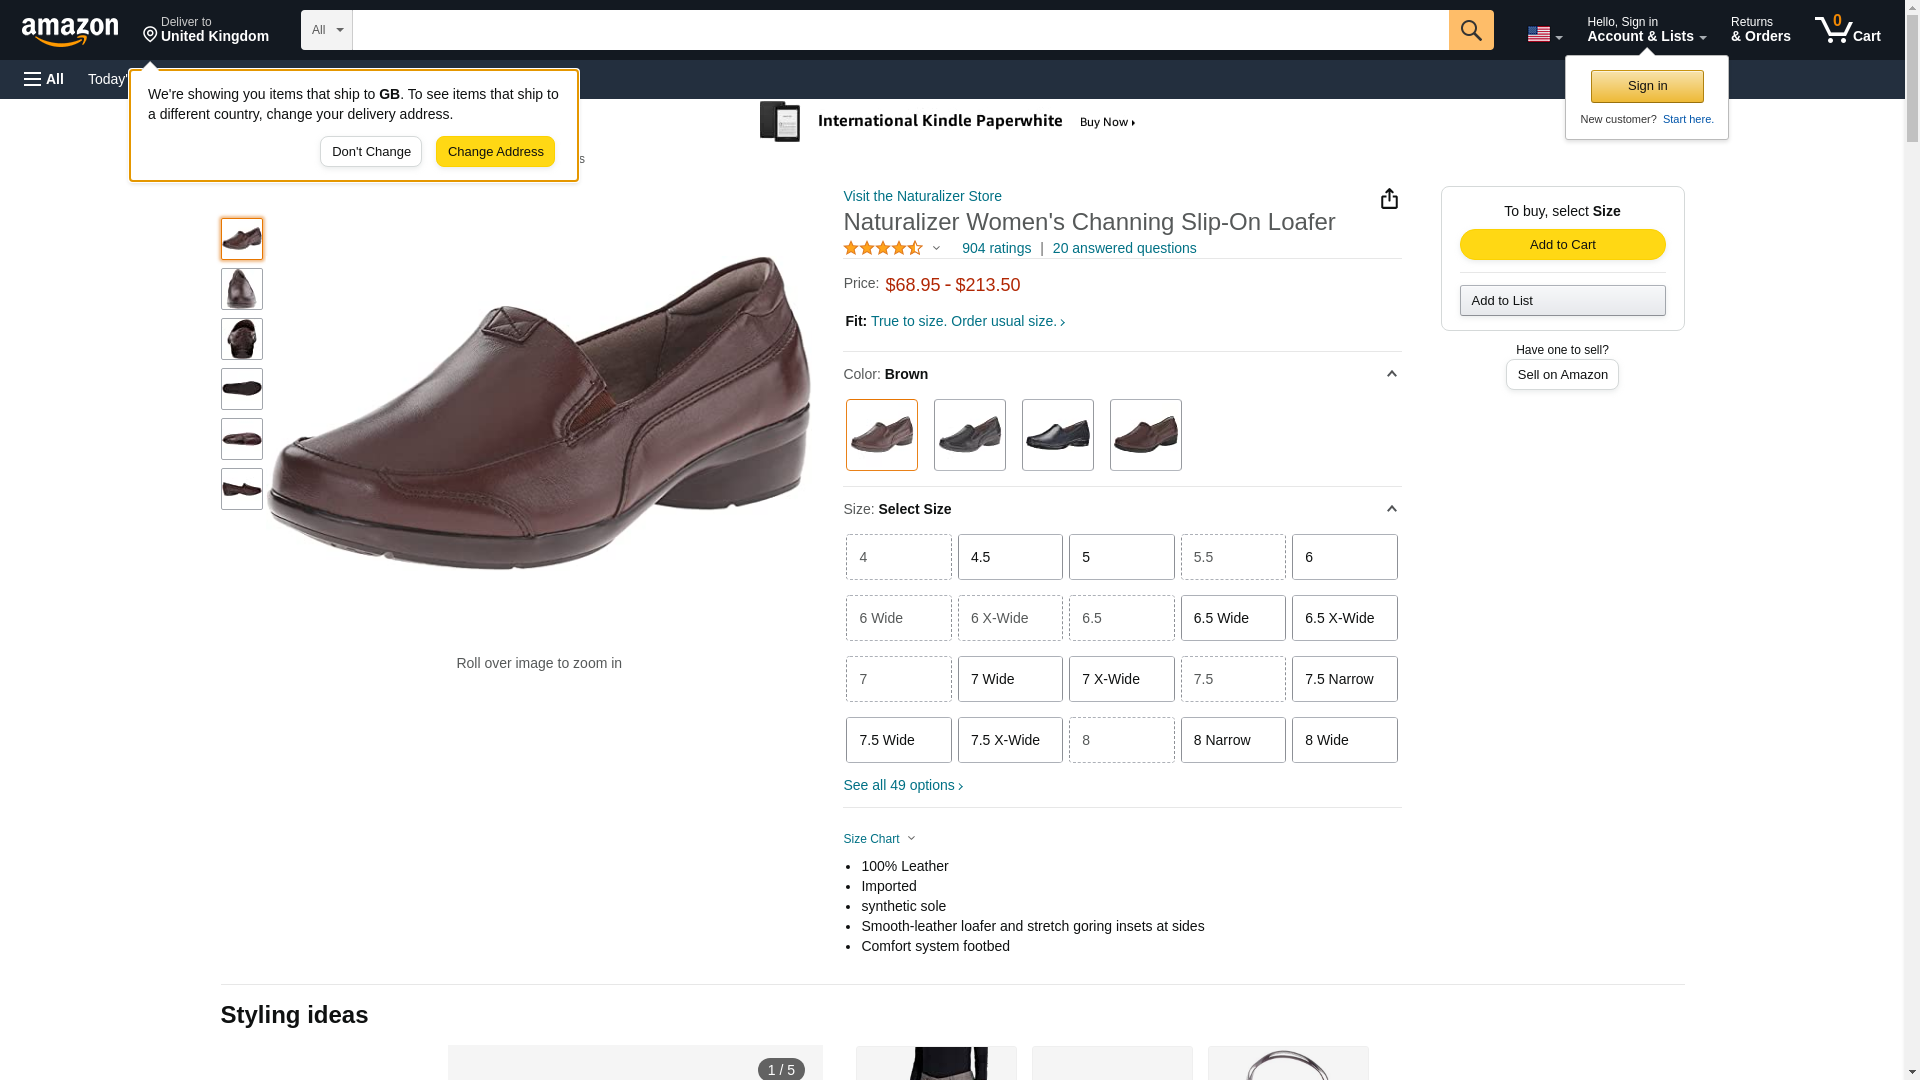Click the US flag language selector
This screenshot has height=1080, width=1920.
click(x=1544, y=34)
